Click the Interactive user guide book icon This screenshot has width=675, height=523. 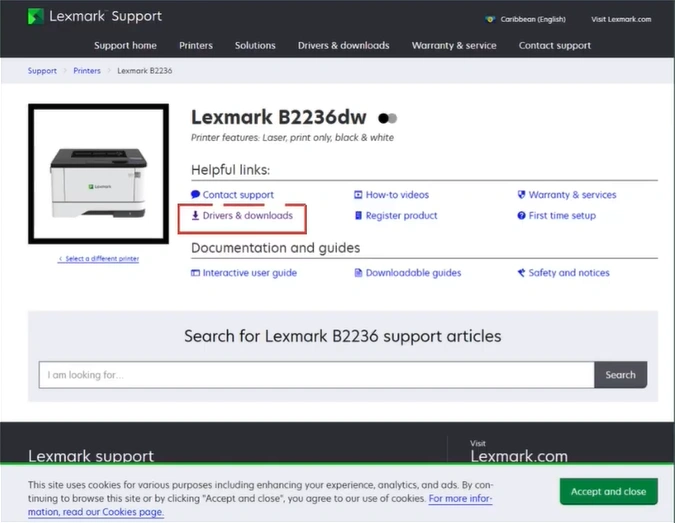click(x=196, y=273)
